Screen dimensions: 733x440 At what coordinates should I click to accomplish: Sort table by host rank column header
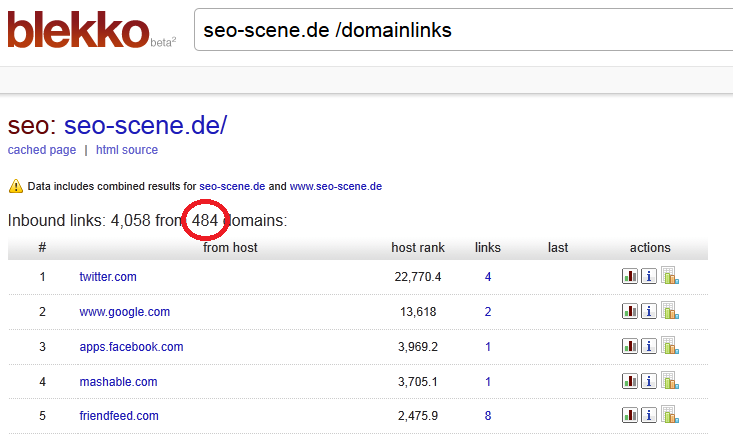(x=418, y=247)
